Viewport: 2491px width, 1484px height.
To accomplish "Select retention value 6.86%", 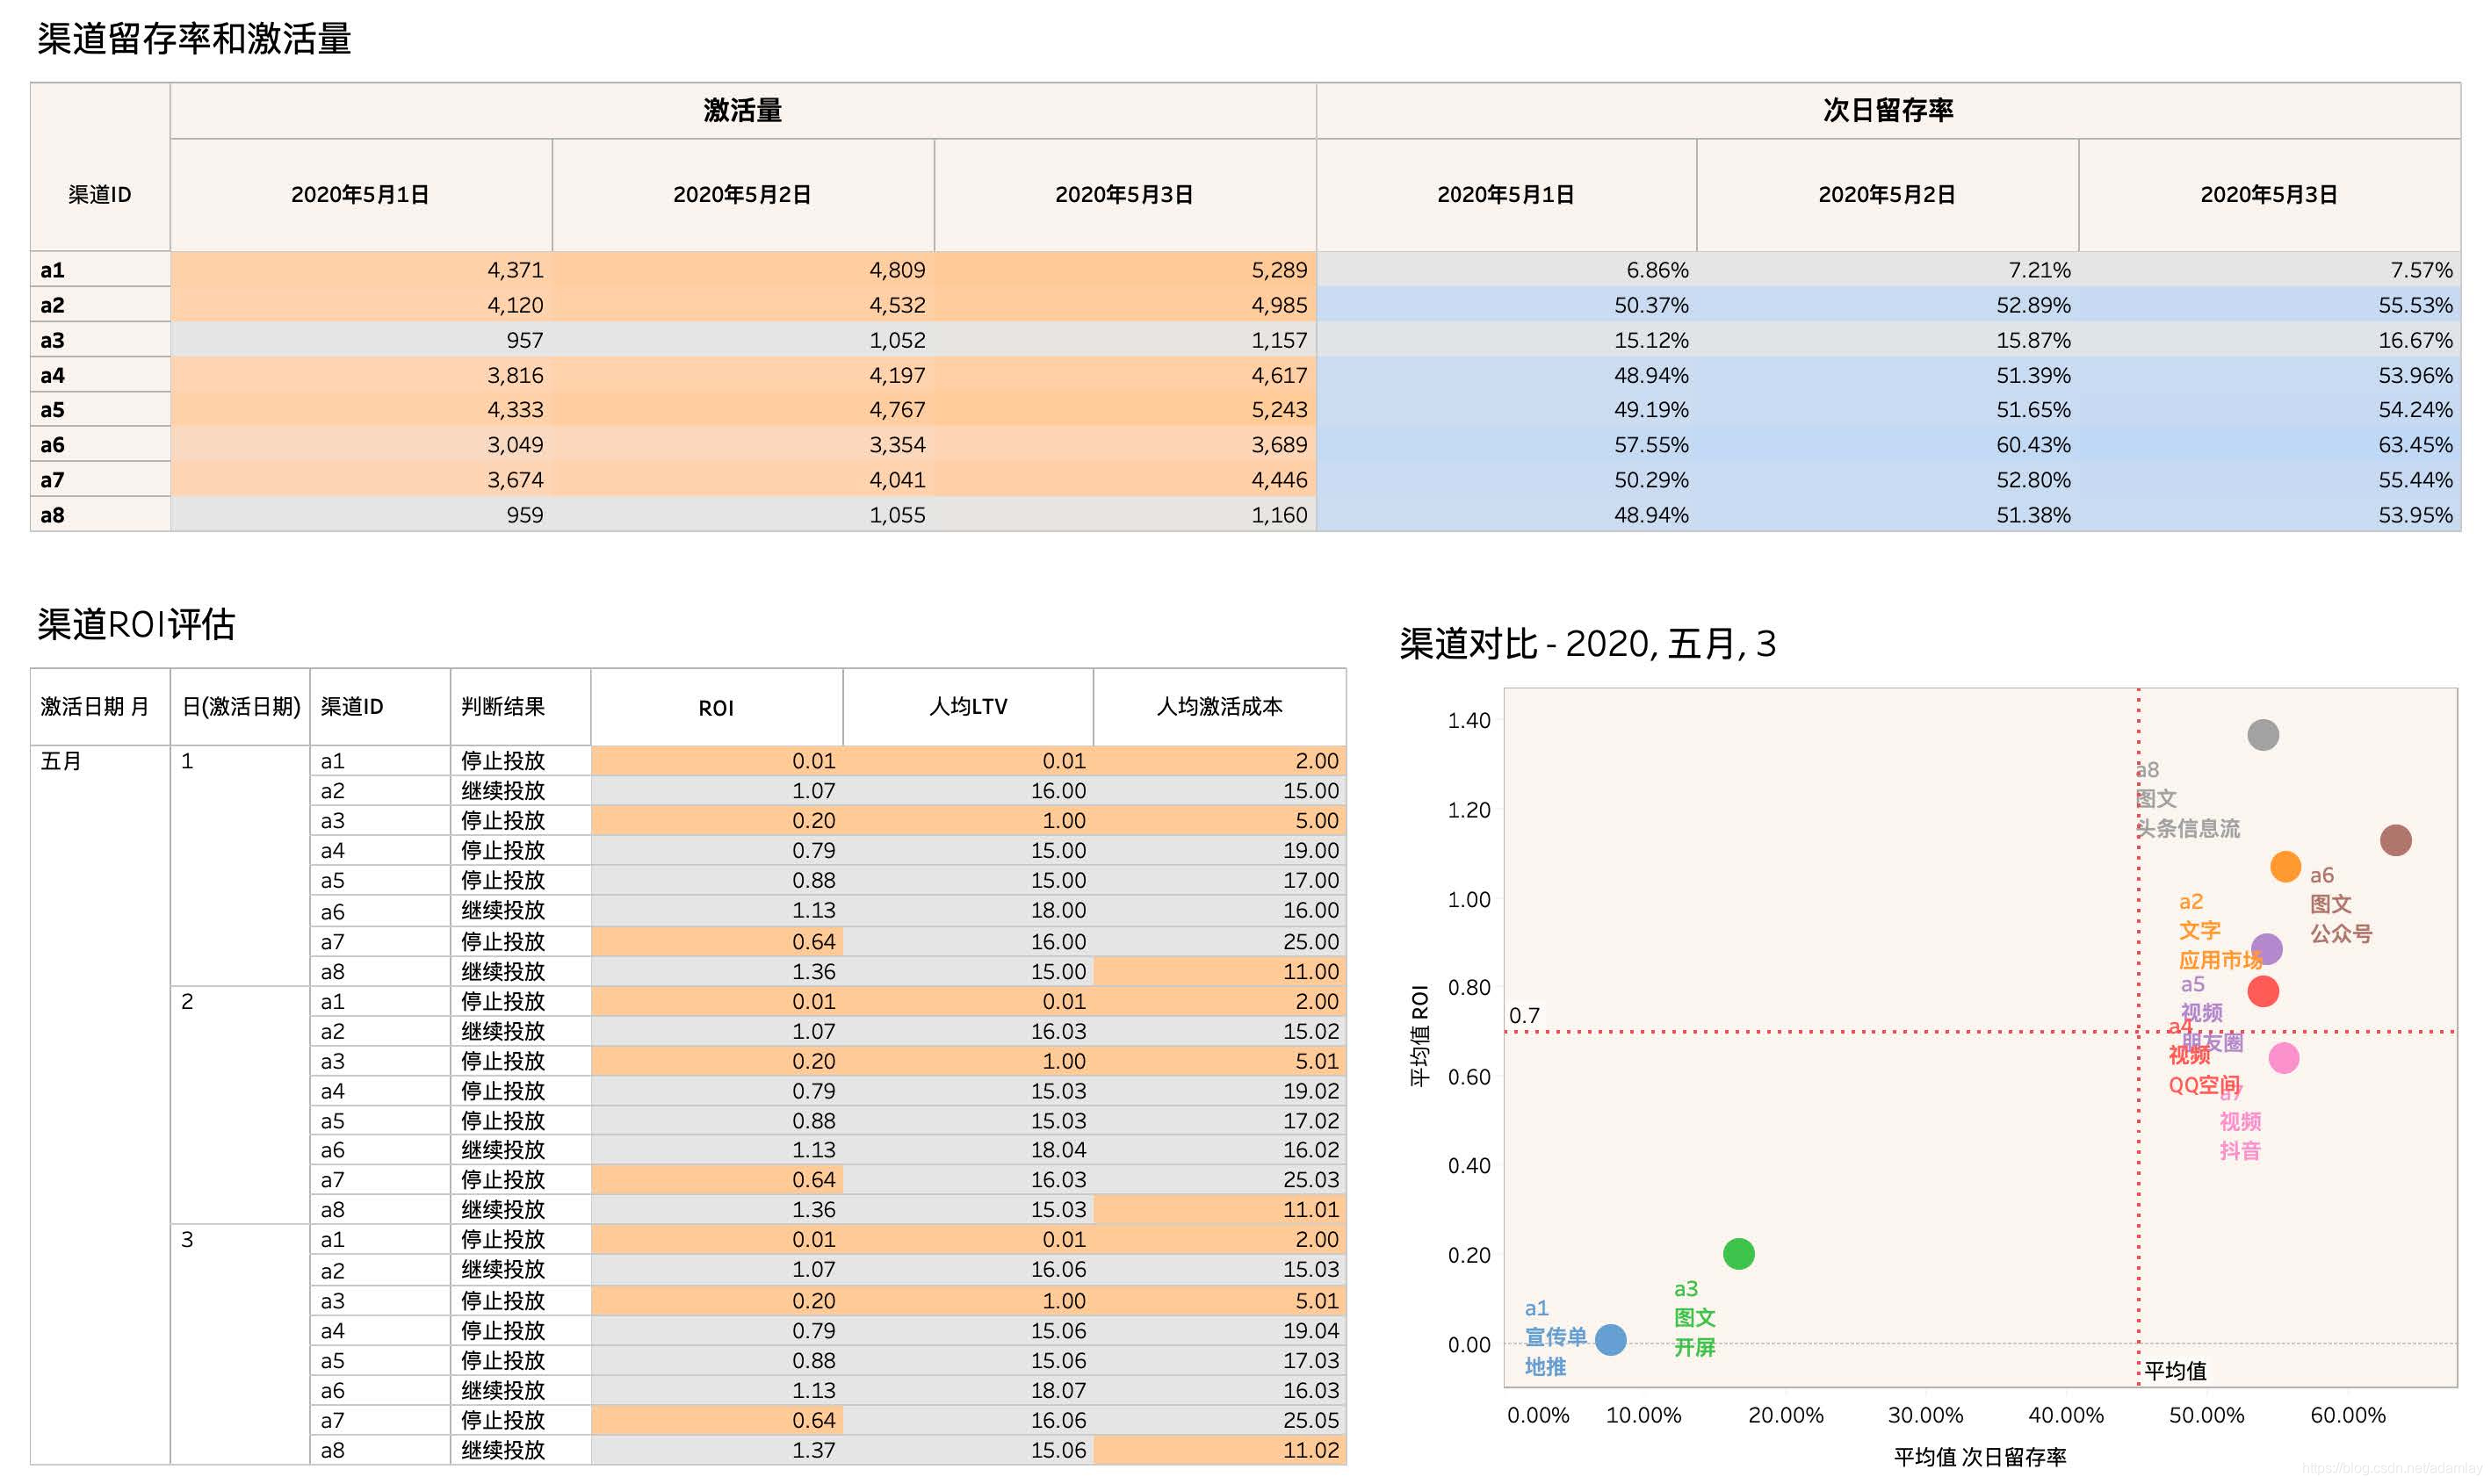I will [1506, 270].
